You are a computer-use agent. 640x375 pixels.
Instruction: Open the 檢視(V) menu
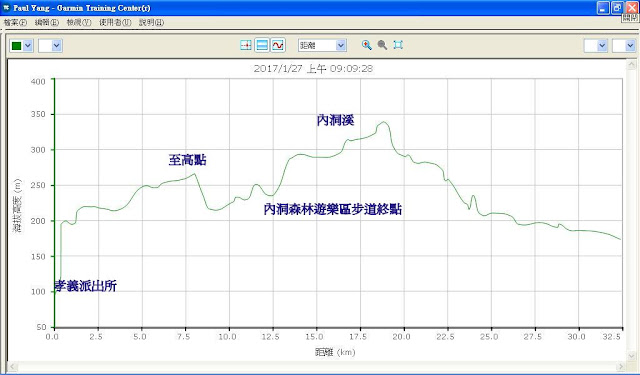(79, 22)
